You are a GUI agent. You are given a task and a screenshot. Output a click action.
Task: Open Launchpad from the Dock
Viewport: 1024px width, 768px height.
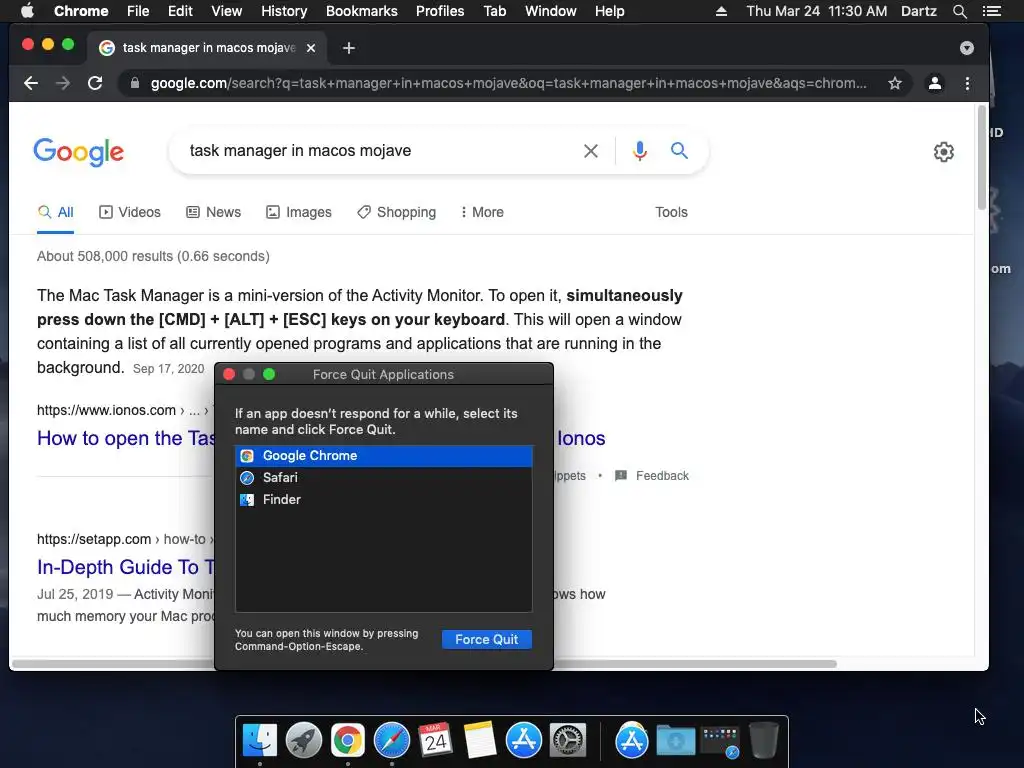pyautogui.click(x=304, y=741)
